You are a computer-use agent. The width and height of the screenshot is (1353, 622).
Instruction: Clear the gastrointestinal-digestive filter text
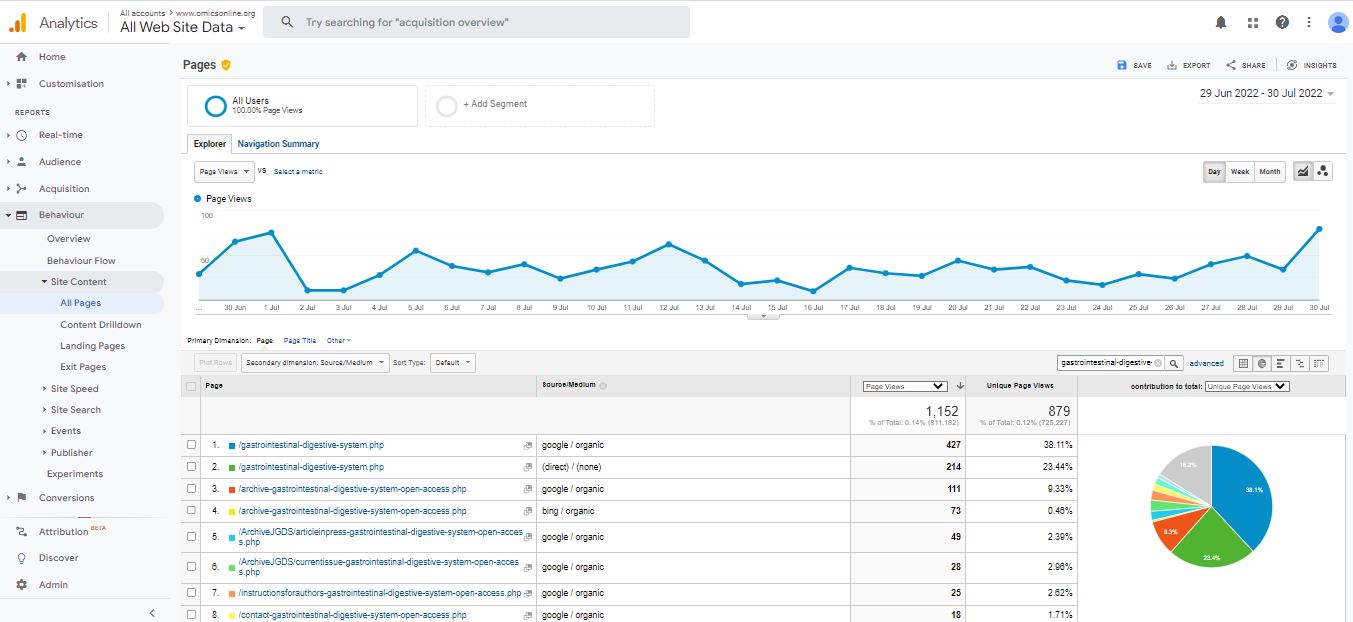[x=1158, y=363]
